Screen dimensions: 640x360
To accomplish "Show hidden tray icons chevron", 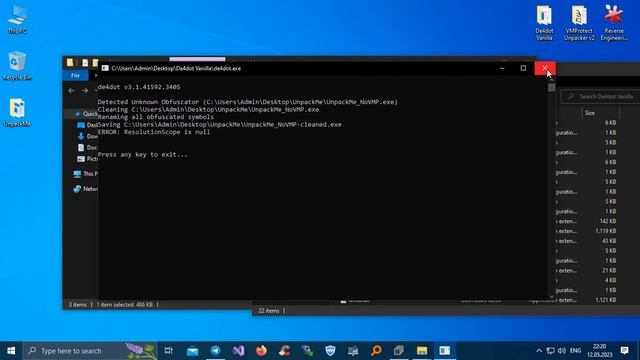I will [539, 351].
